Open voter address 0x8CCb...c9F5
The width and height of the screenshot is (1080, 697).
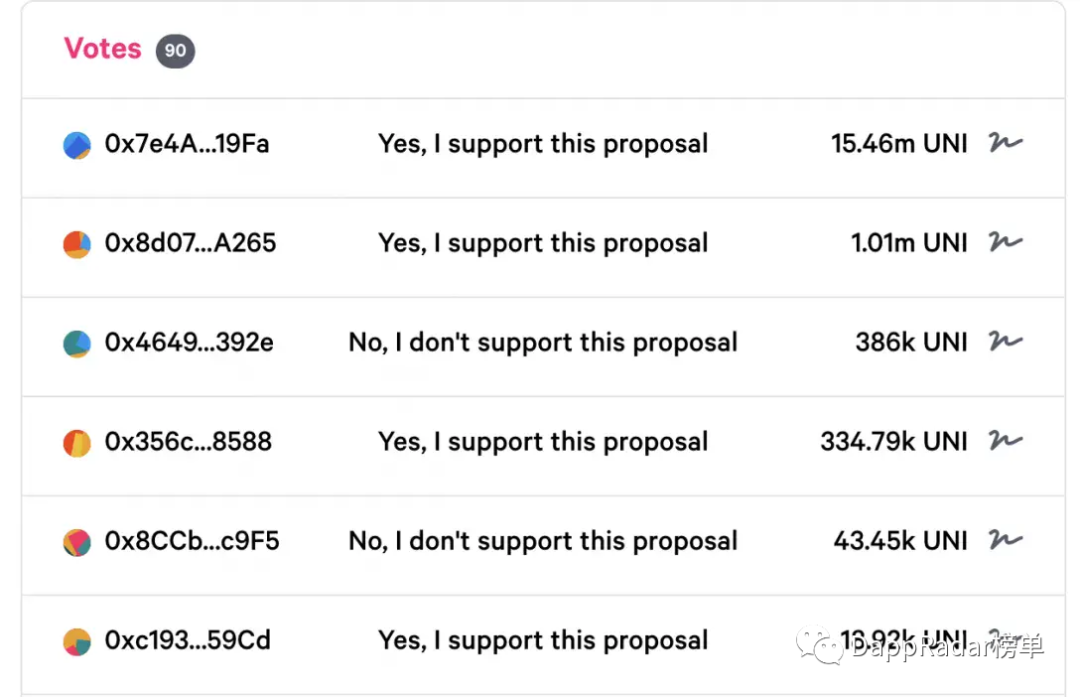click(x=192, y=541)
